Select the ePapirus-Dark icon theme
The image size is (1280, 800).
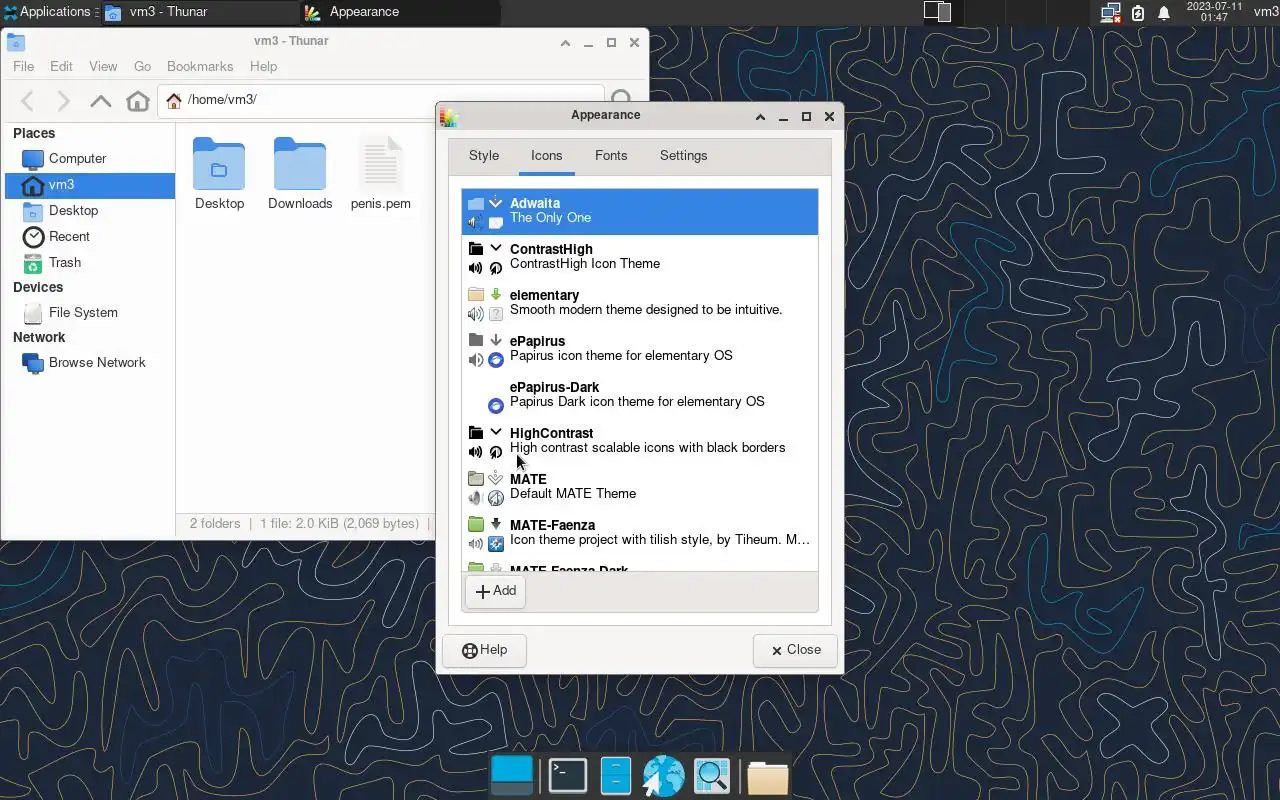click(640, 395)
